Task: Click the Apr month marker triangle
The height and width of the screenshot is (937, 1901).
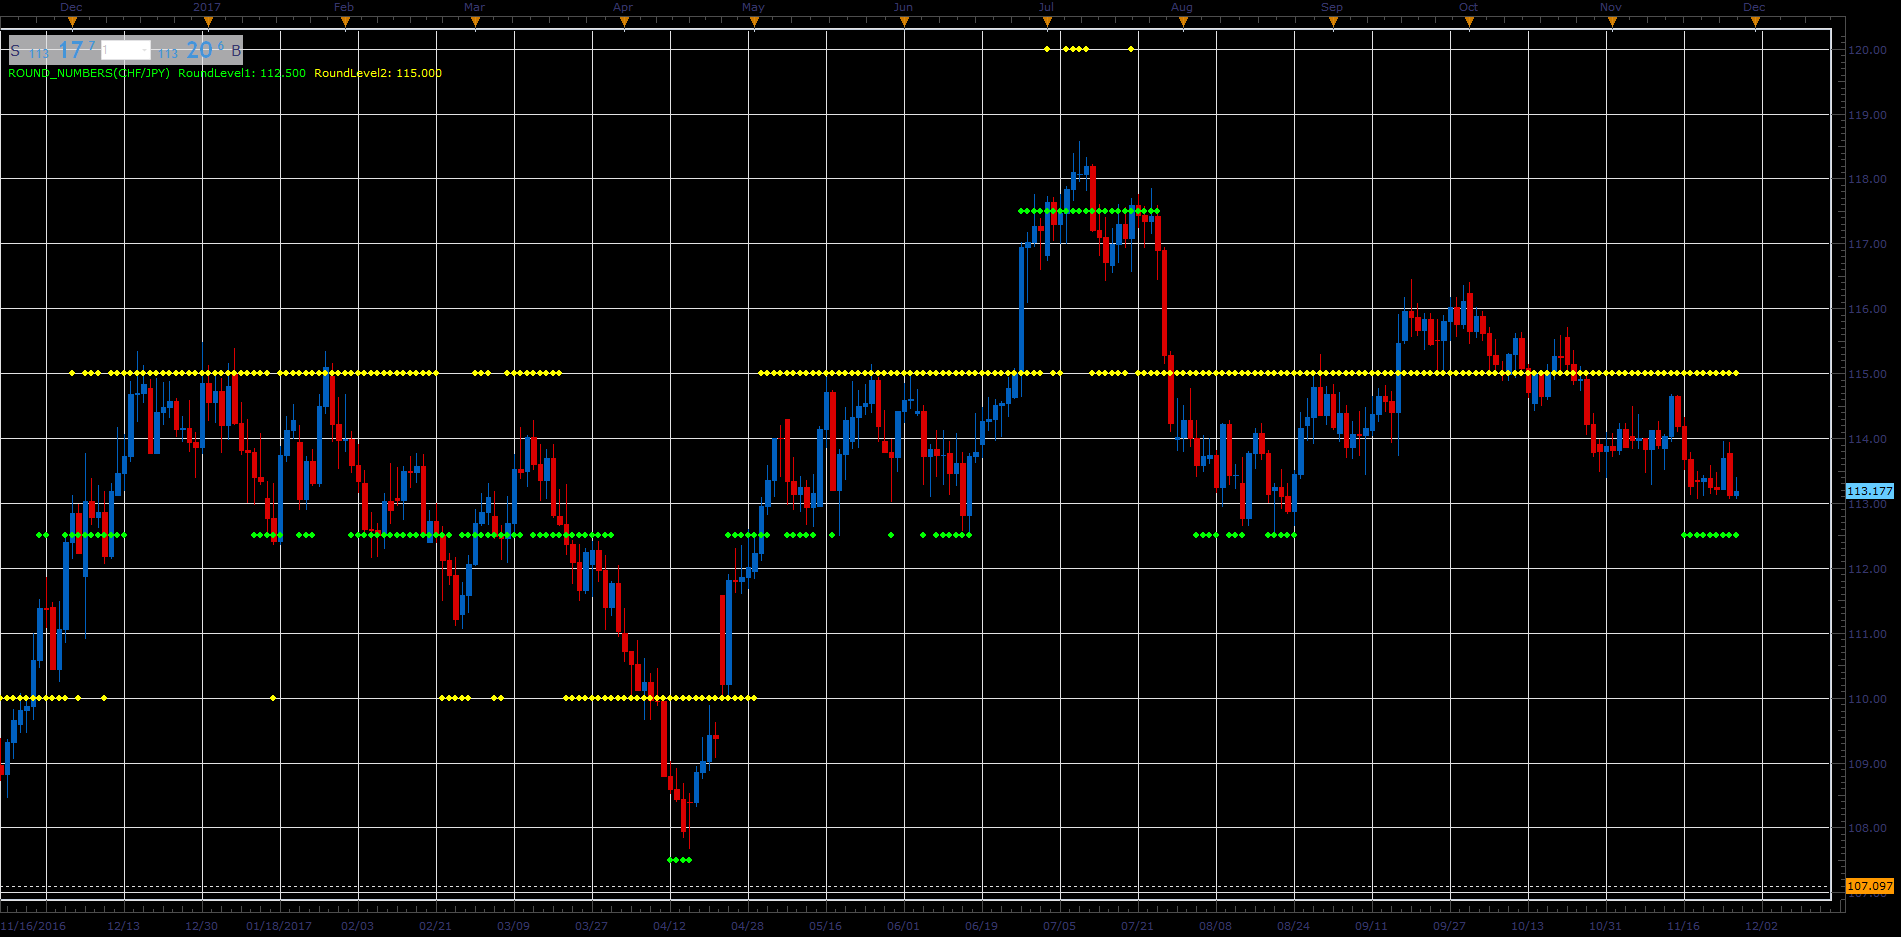Action: [624, 22]
